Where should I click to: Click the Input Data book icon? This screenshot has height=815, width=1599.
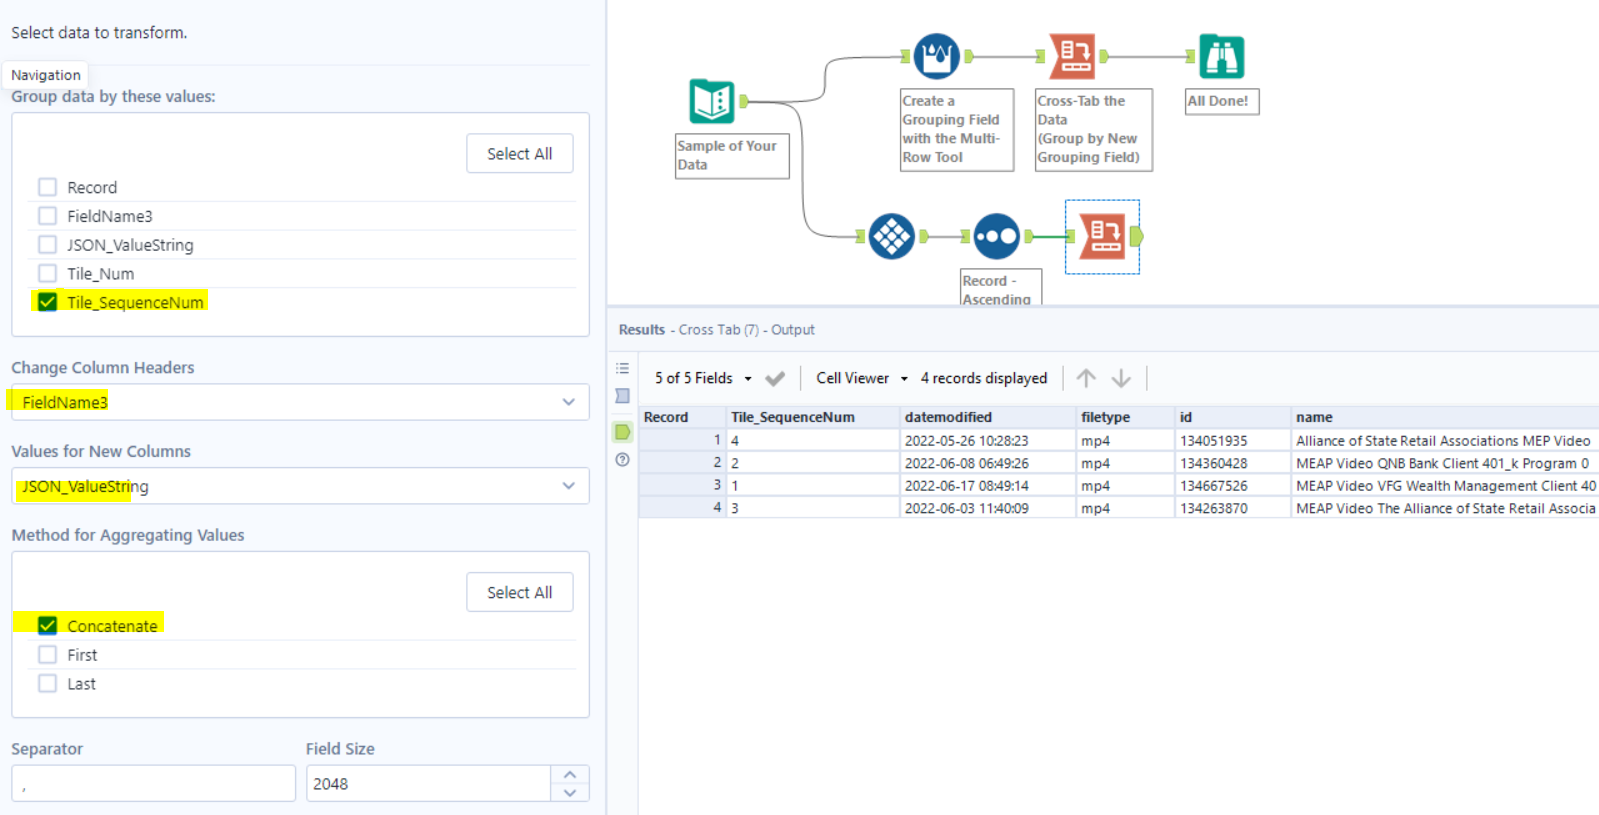pyautogui.click(x=712, y=101)
